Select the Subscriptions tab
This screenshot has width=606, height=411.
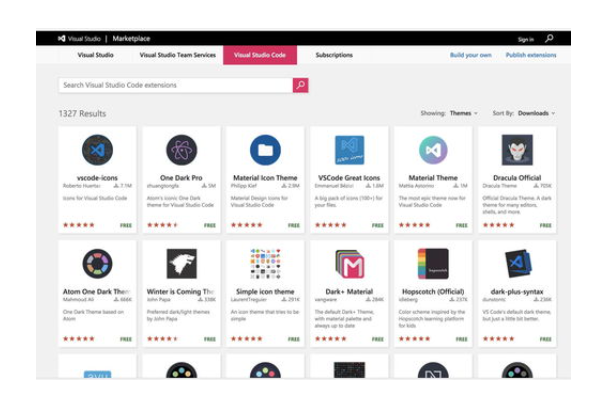click(334, 55)
